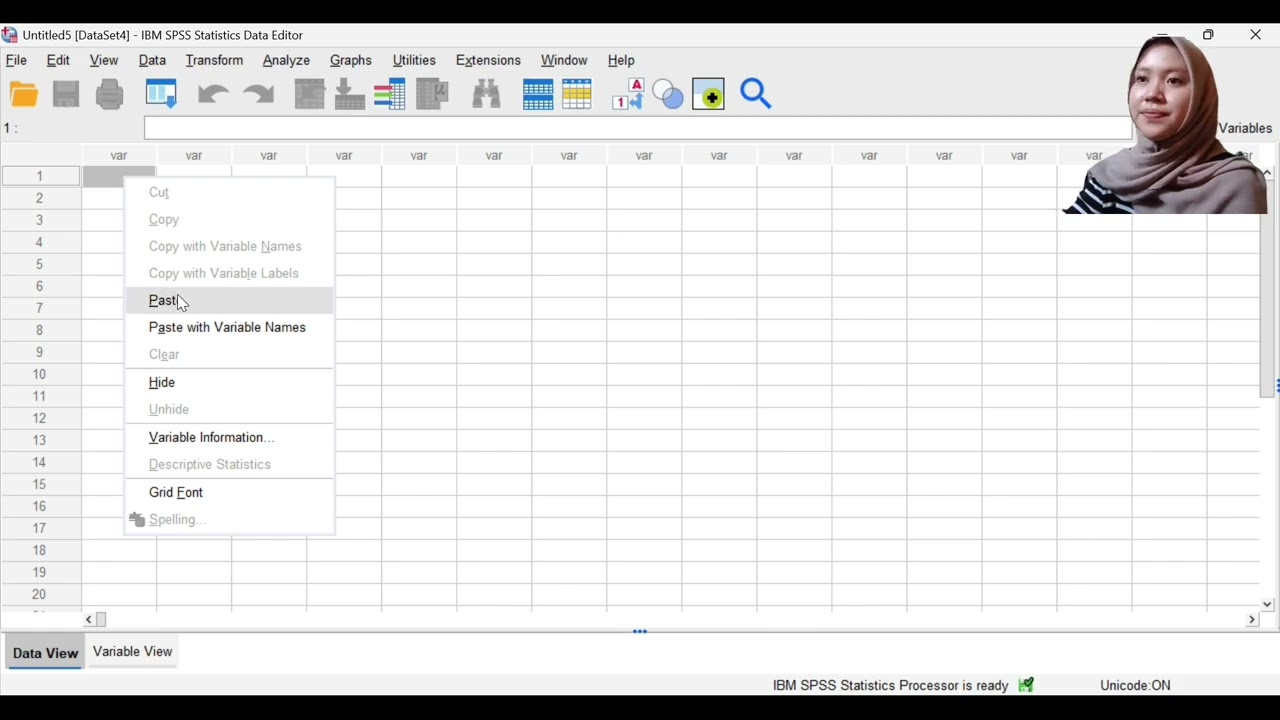Open the Analyze menu
Viewport: 1280px width, 720px height.
[x=286, y=60]
